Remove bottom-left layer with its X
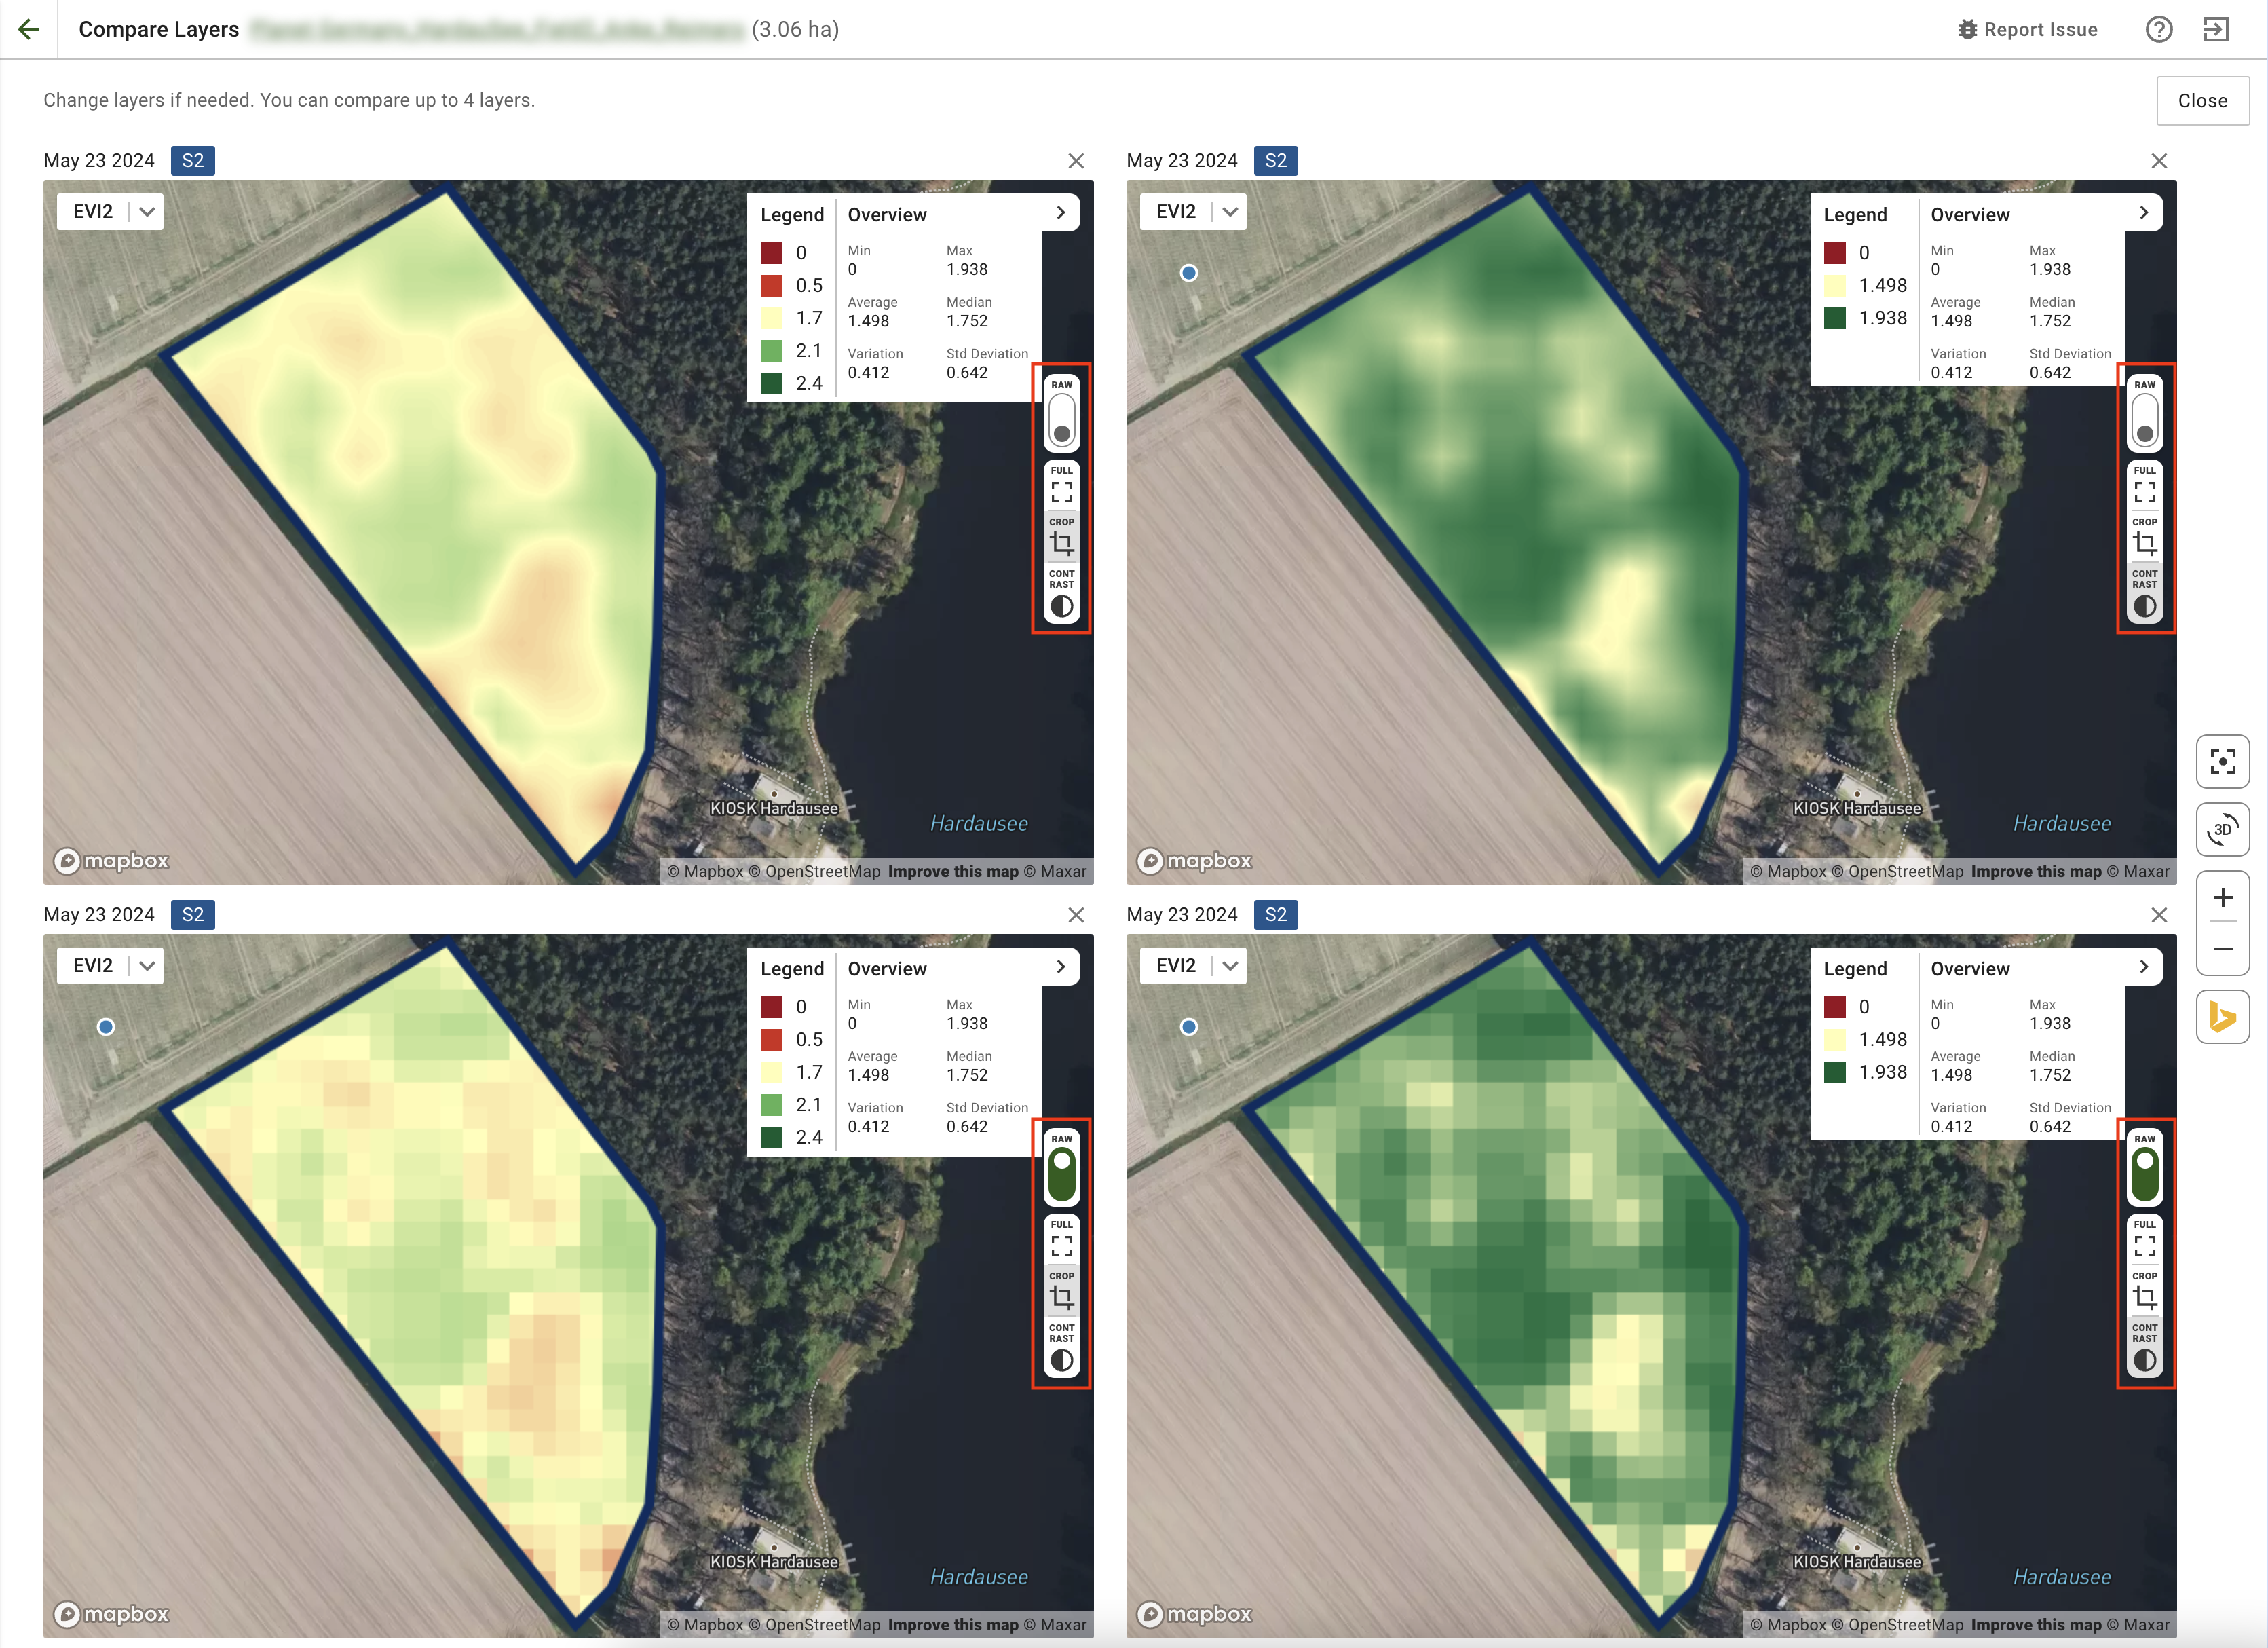This screenshot has height=1648, width=2268. [x=1076, y=915]
